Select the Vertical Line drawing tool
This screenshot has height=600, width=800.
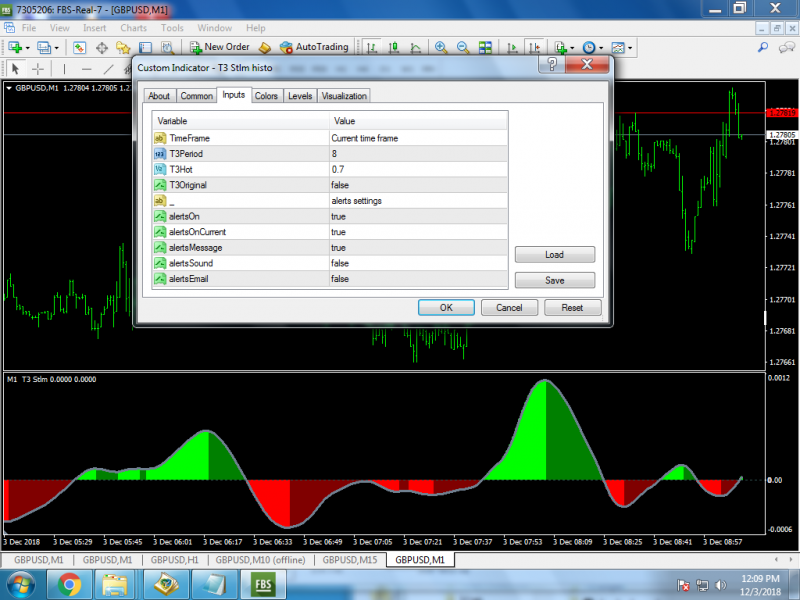(64, 68)
